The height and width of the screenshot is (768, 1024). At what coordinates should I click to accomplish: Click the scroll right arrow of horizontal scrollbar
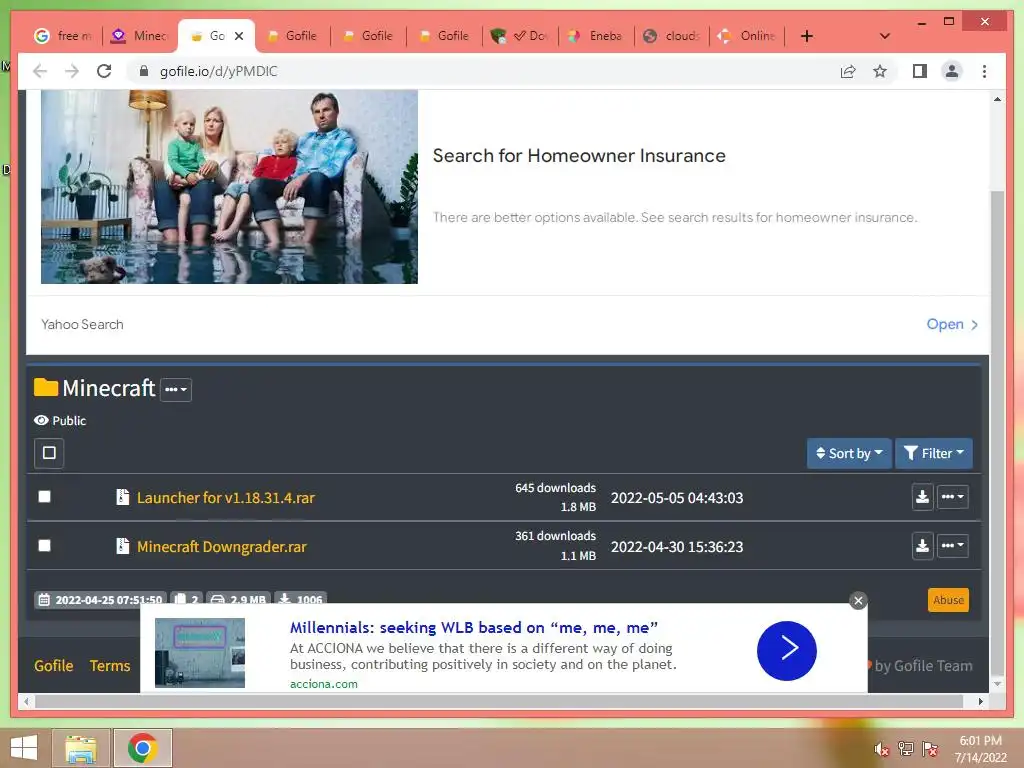tap(980, 701)
